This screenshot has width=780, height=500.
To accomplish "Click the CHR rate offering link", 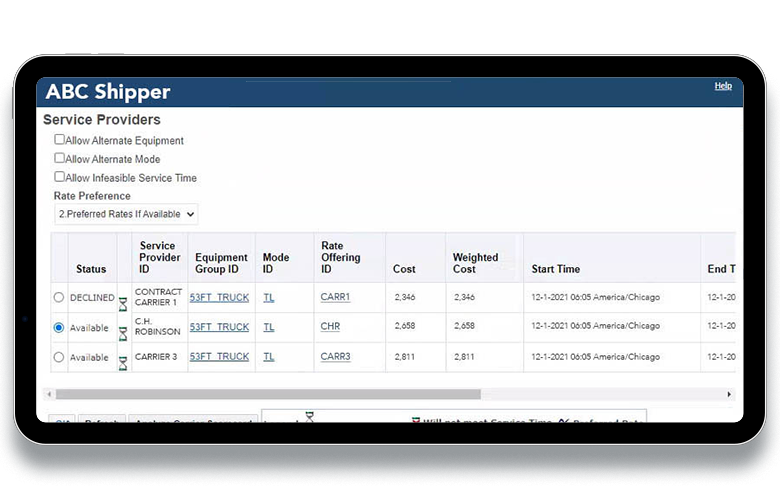I will [x=330, y=327].
